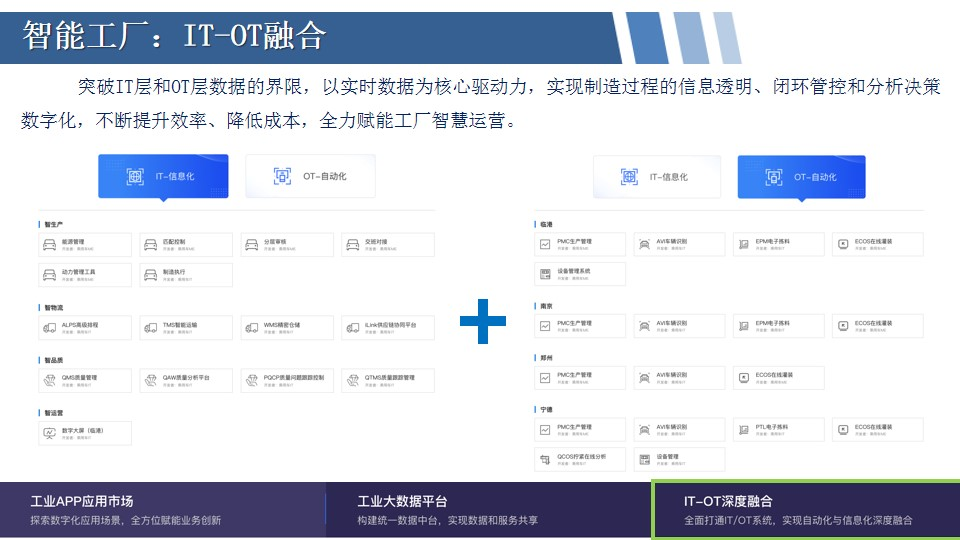Click the truck icon of WMS精密仓储
Viewport: 960px width, 540px height.
point(252,328)
